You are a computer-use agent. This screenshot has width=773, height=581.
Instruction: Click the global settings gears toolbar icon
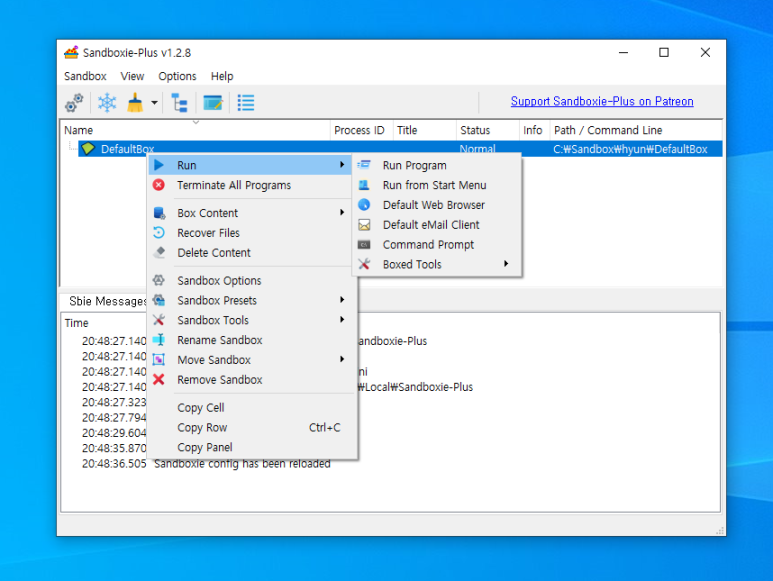tap(74, 103)
